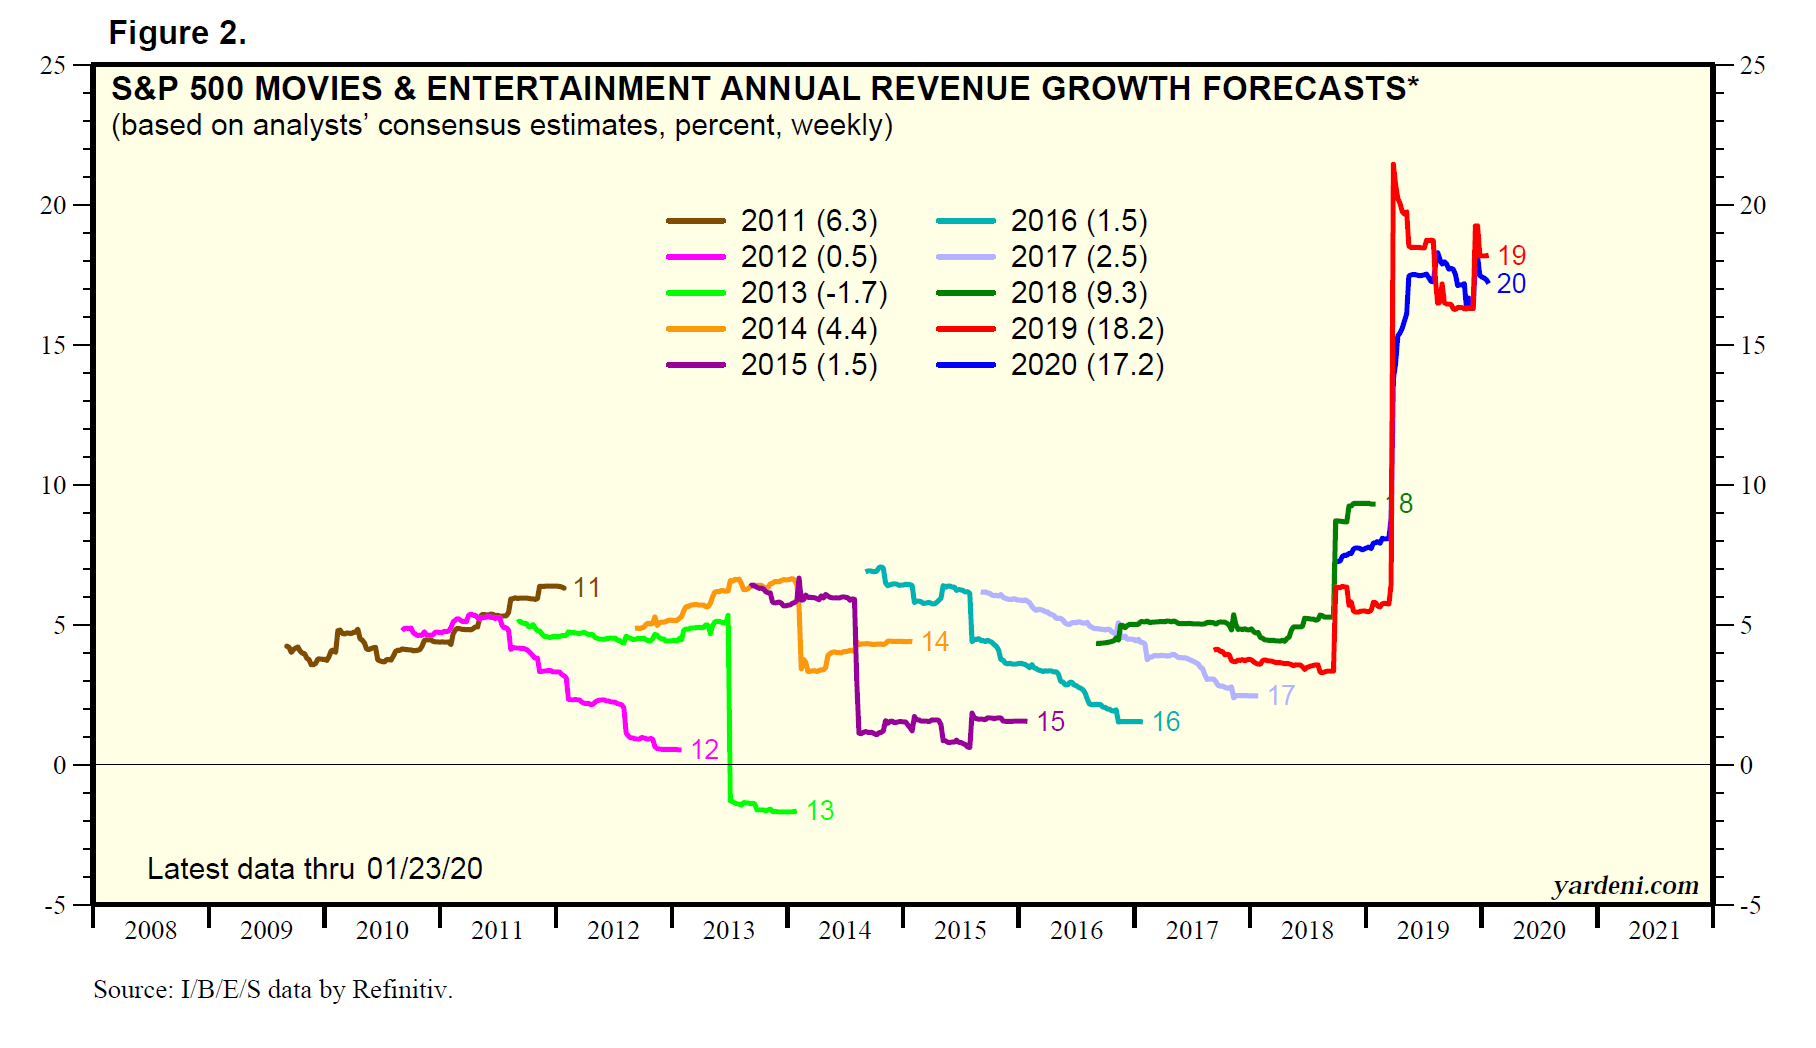Click the red 2019 legend line swatch
Screen dimensions: 1816x1048
tap(966, 329)
